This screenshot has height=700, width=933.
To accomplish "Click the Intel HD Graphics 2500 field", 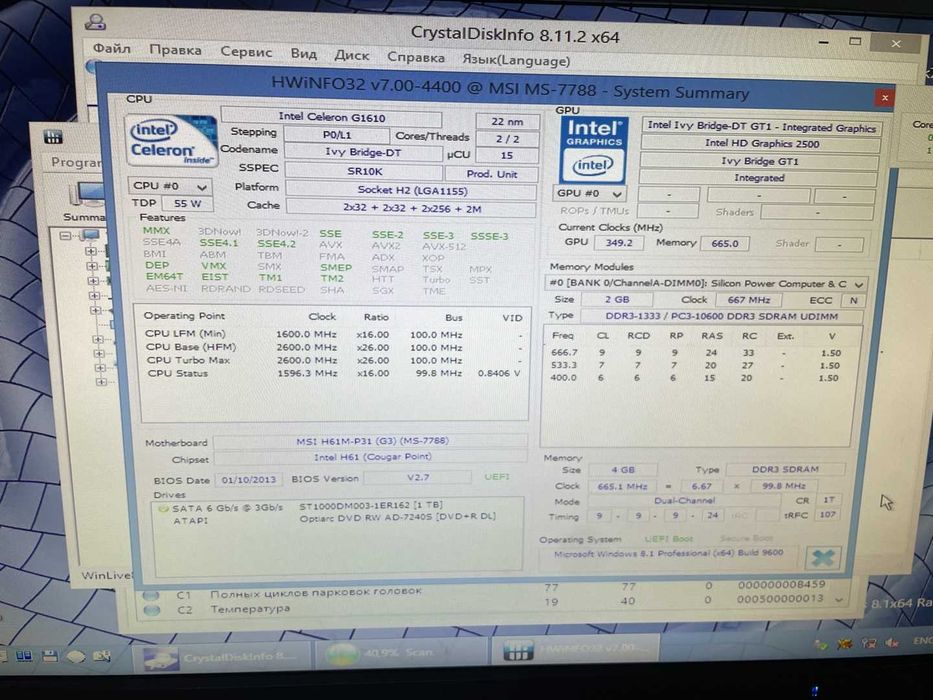I will pyautogui.click(x=761, y=143).
